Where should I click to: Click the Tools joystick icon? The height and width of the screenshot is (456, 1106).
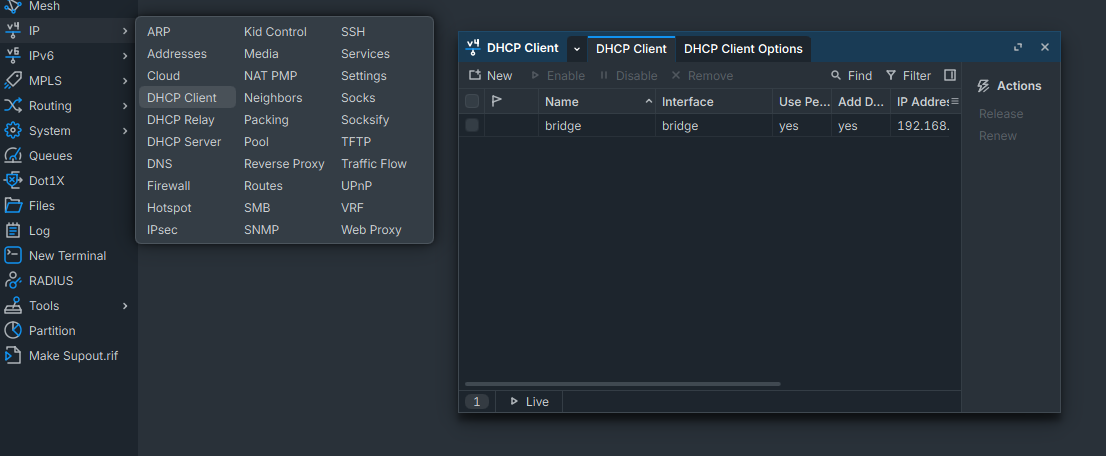point(13,306)
